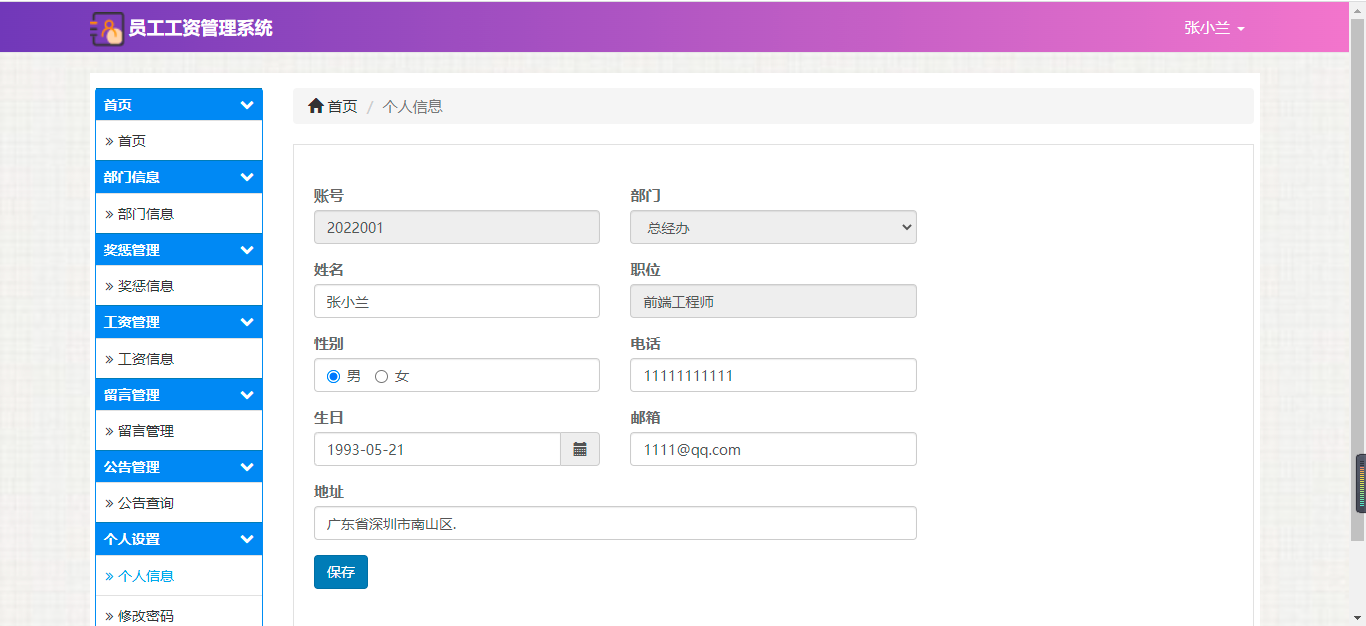
Task: Collapse the 工资管理 sidebar section
Action: (179, 322)
